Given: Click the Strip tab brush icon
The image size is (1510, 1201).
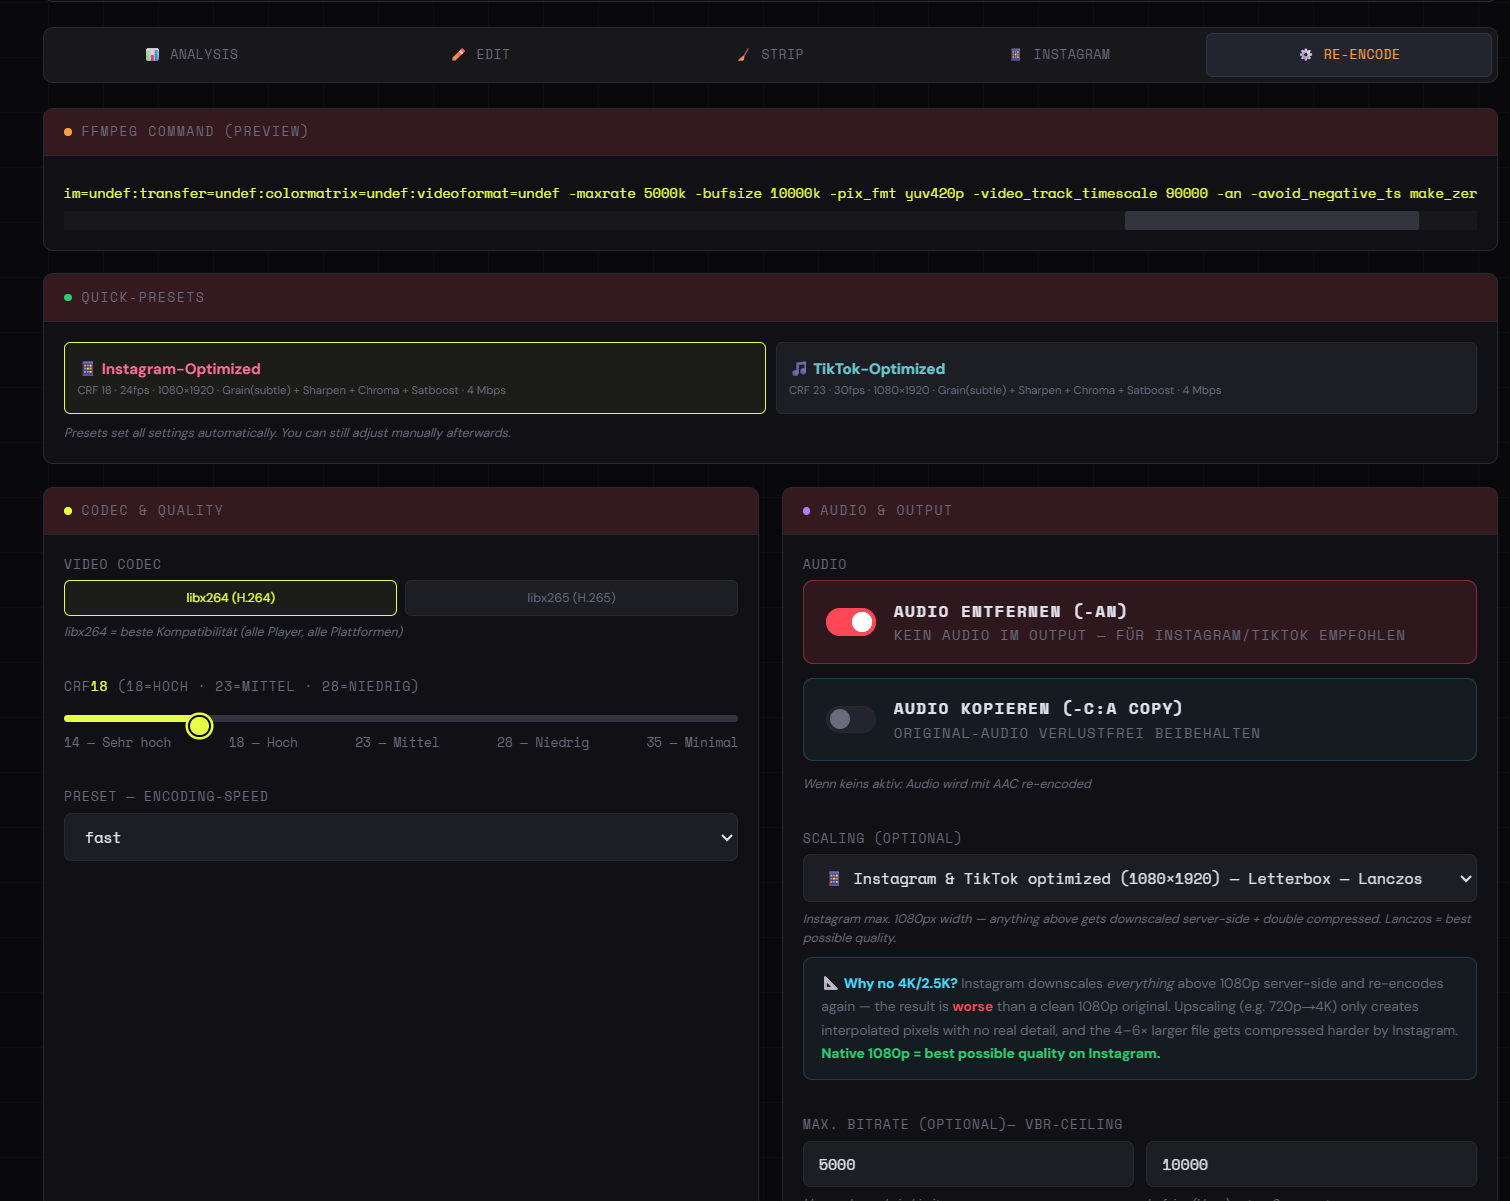Looking at the screenshot, I should click(743, 55).
